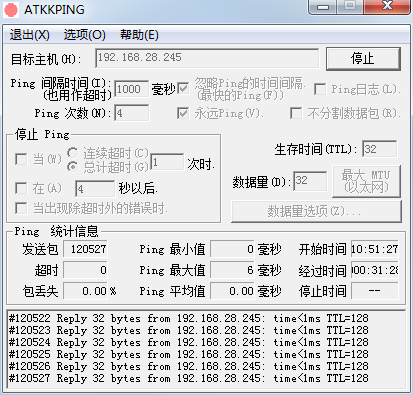Click the timeout count field before 次时
413x395 pixels.
pos(167,162)
